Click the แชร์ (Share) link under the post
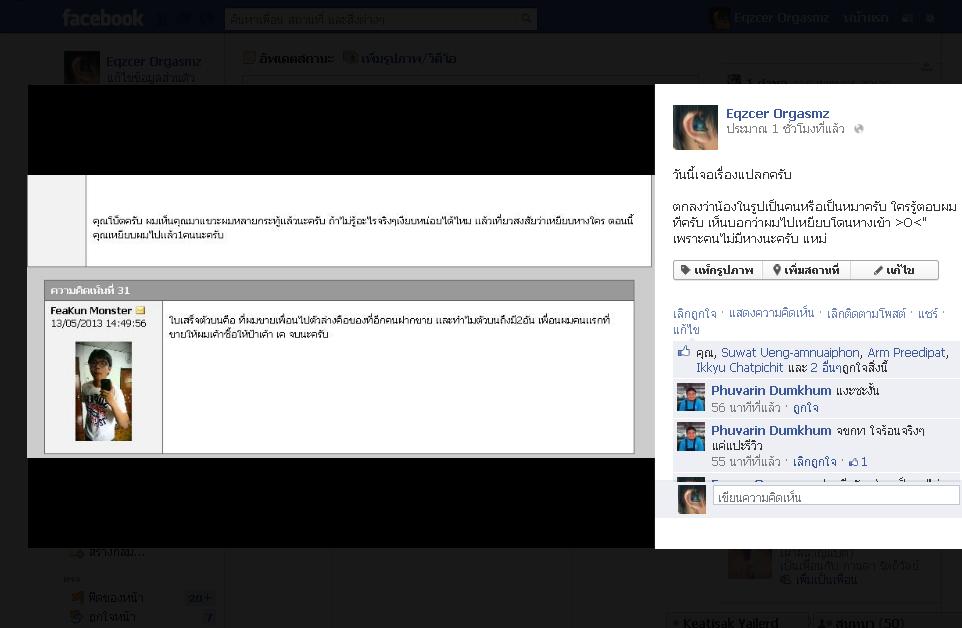Viewport: 962px width, 628px height. [x=927, y=313]
